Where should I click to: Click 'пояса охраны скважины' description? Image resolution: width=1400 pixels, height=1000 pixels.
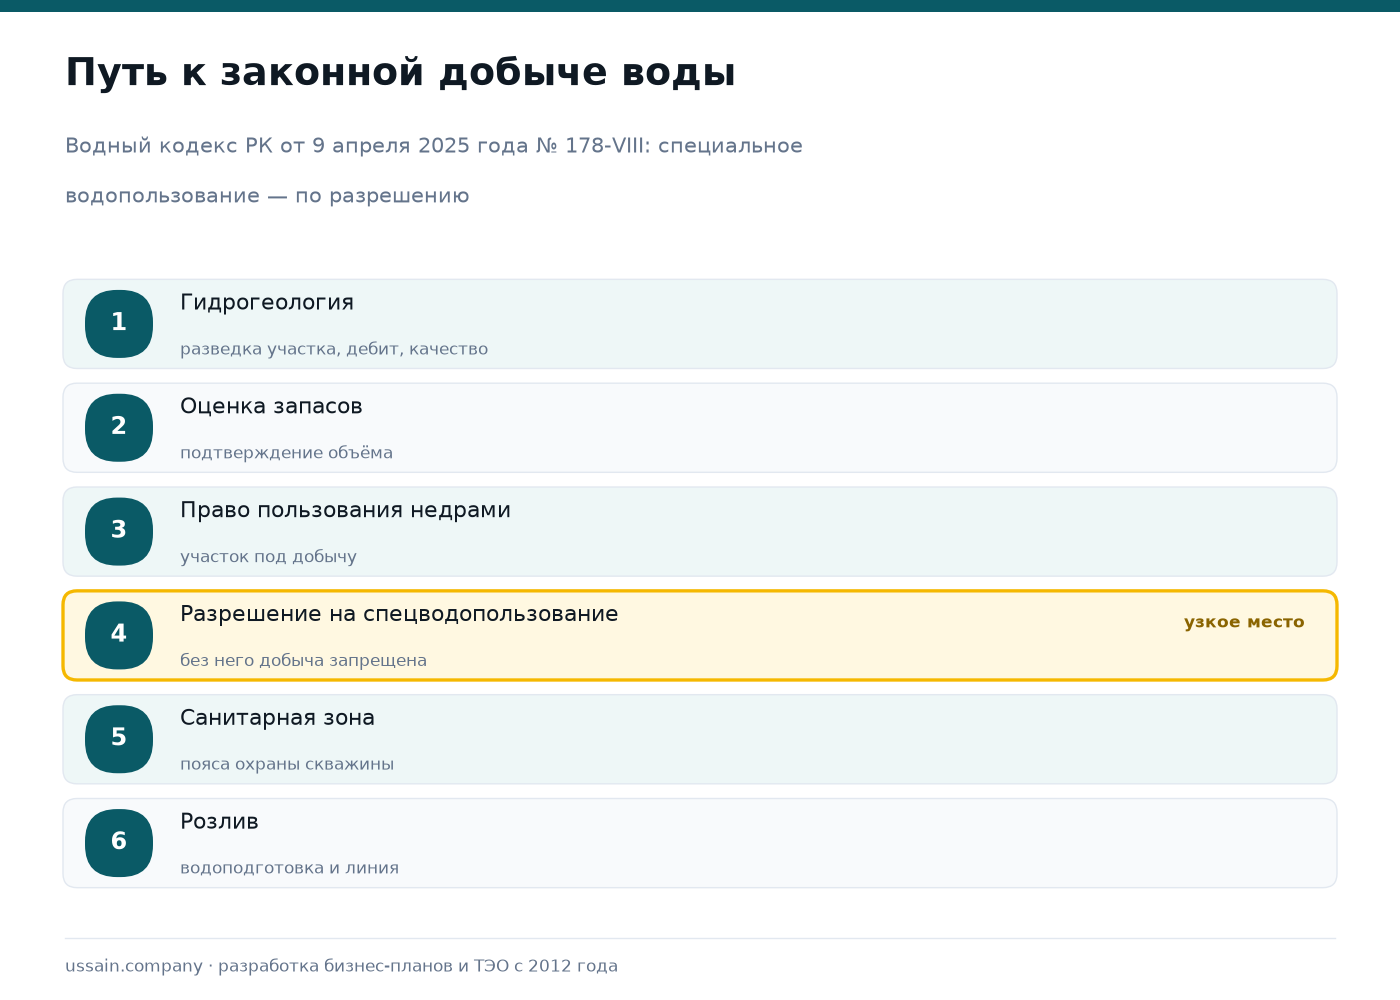tap(287, 765)
